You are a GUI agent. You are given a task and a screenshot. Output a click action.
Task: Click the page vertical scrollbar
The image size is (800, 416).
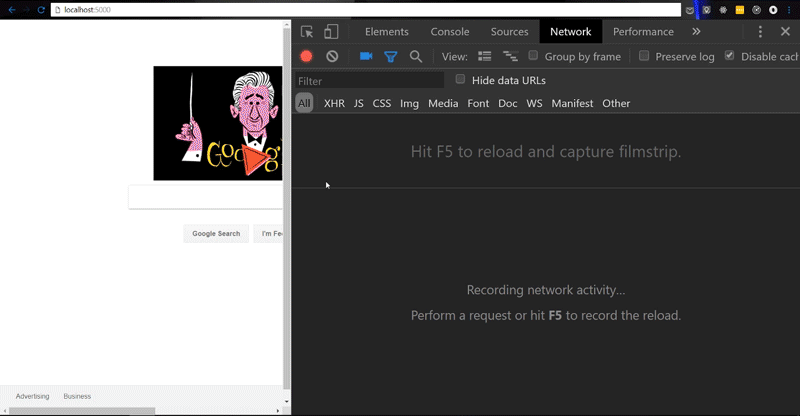point(287,209)
